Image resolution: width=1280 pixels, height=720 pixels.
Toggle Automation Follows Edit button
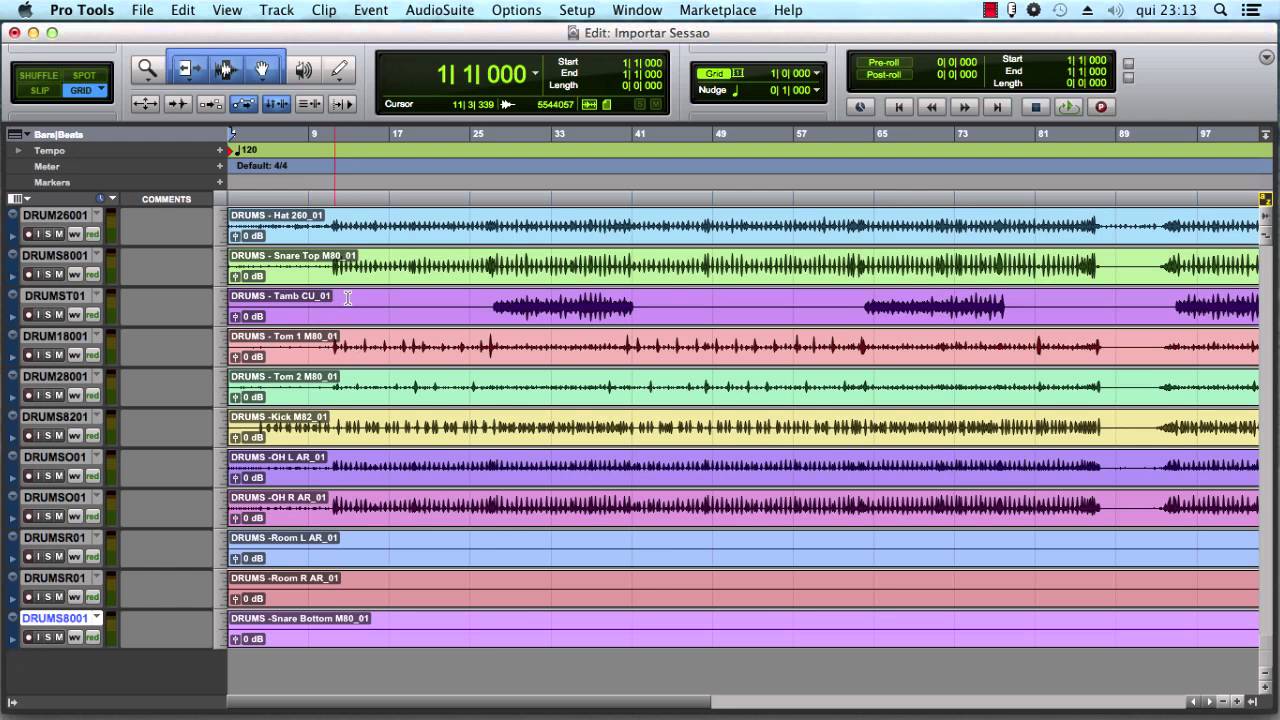pos(243,103)
